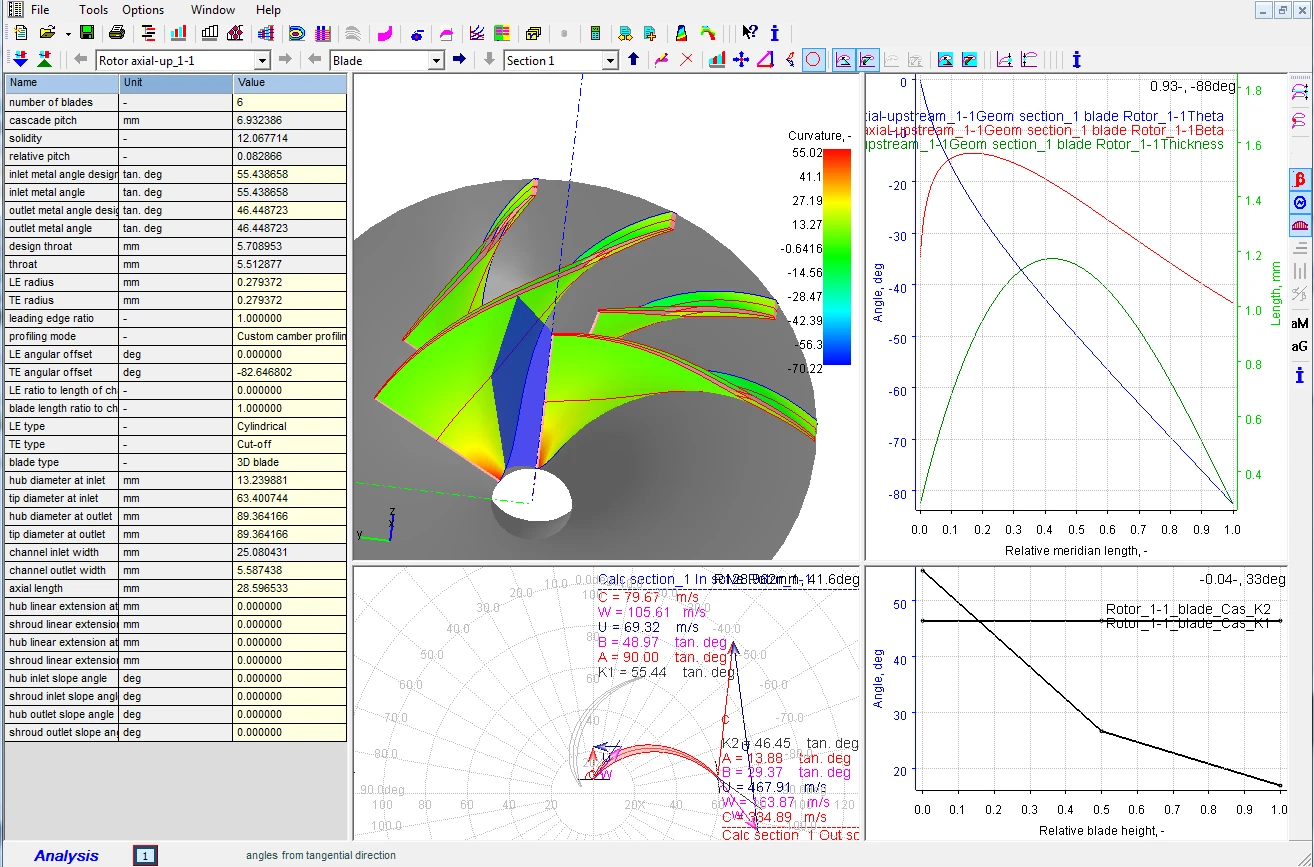Open the Help menu

pos(268,10)
